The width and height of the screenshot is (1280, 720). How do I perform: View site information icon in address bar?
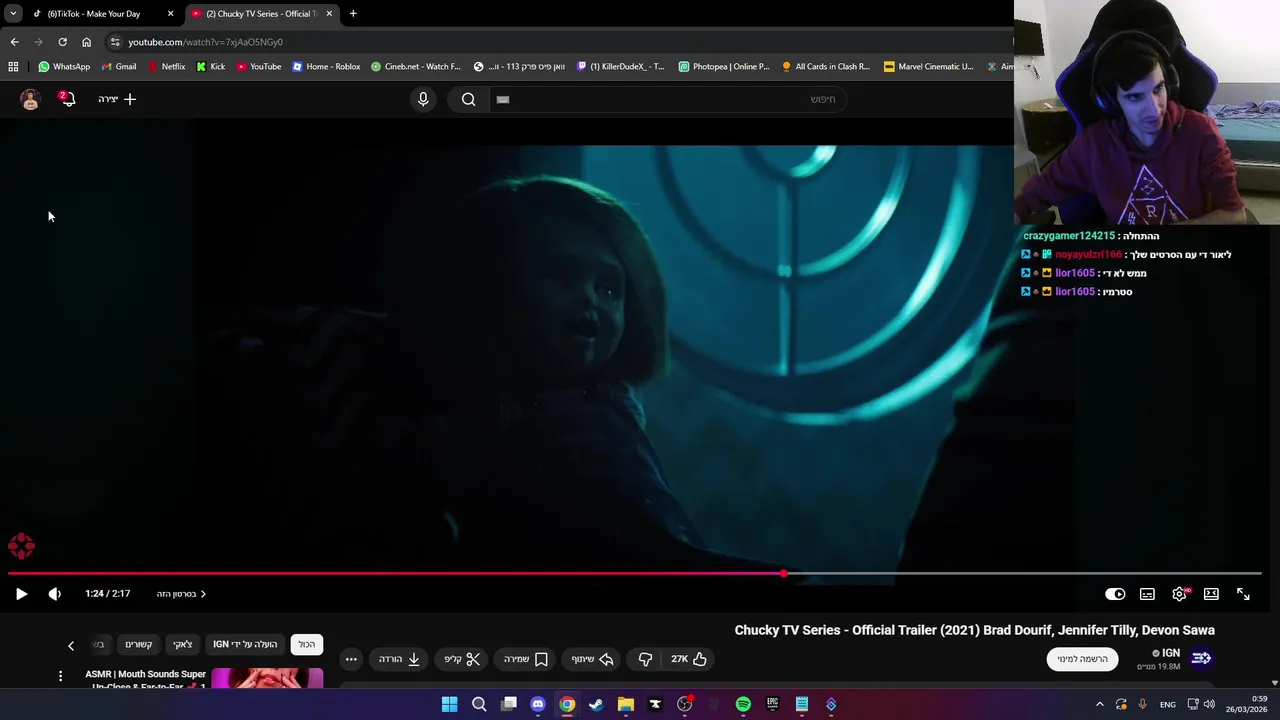tap(115, 42)
